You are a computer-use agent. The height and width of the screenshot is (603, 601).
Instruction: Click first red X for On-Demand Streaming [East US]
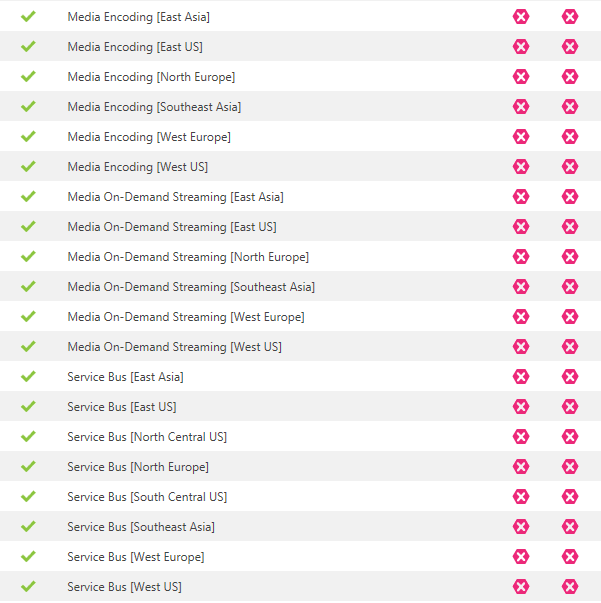[521, 227]
